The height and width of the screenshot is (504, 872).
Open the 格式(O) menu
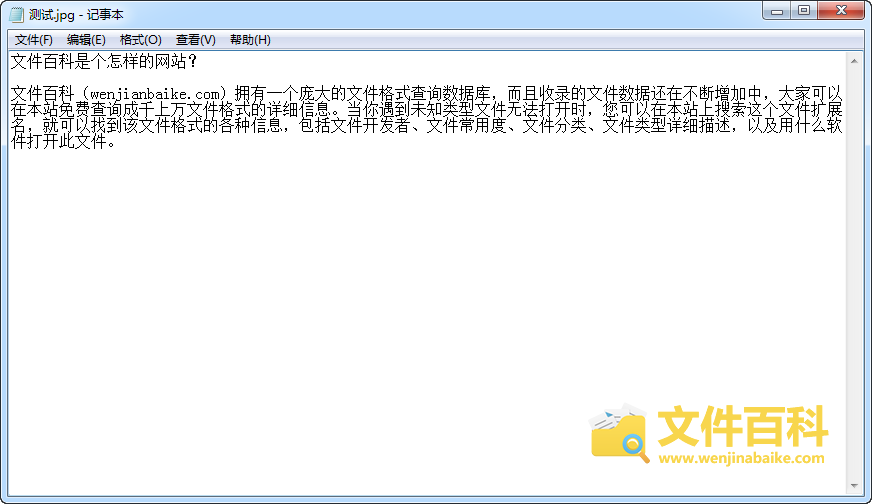(140, 40)
